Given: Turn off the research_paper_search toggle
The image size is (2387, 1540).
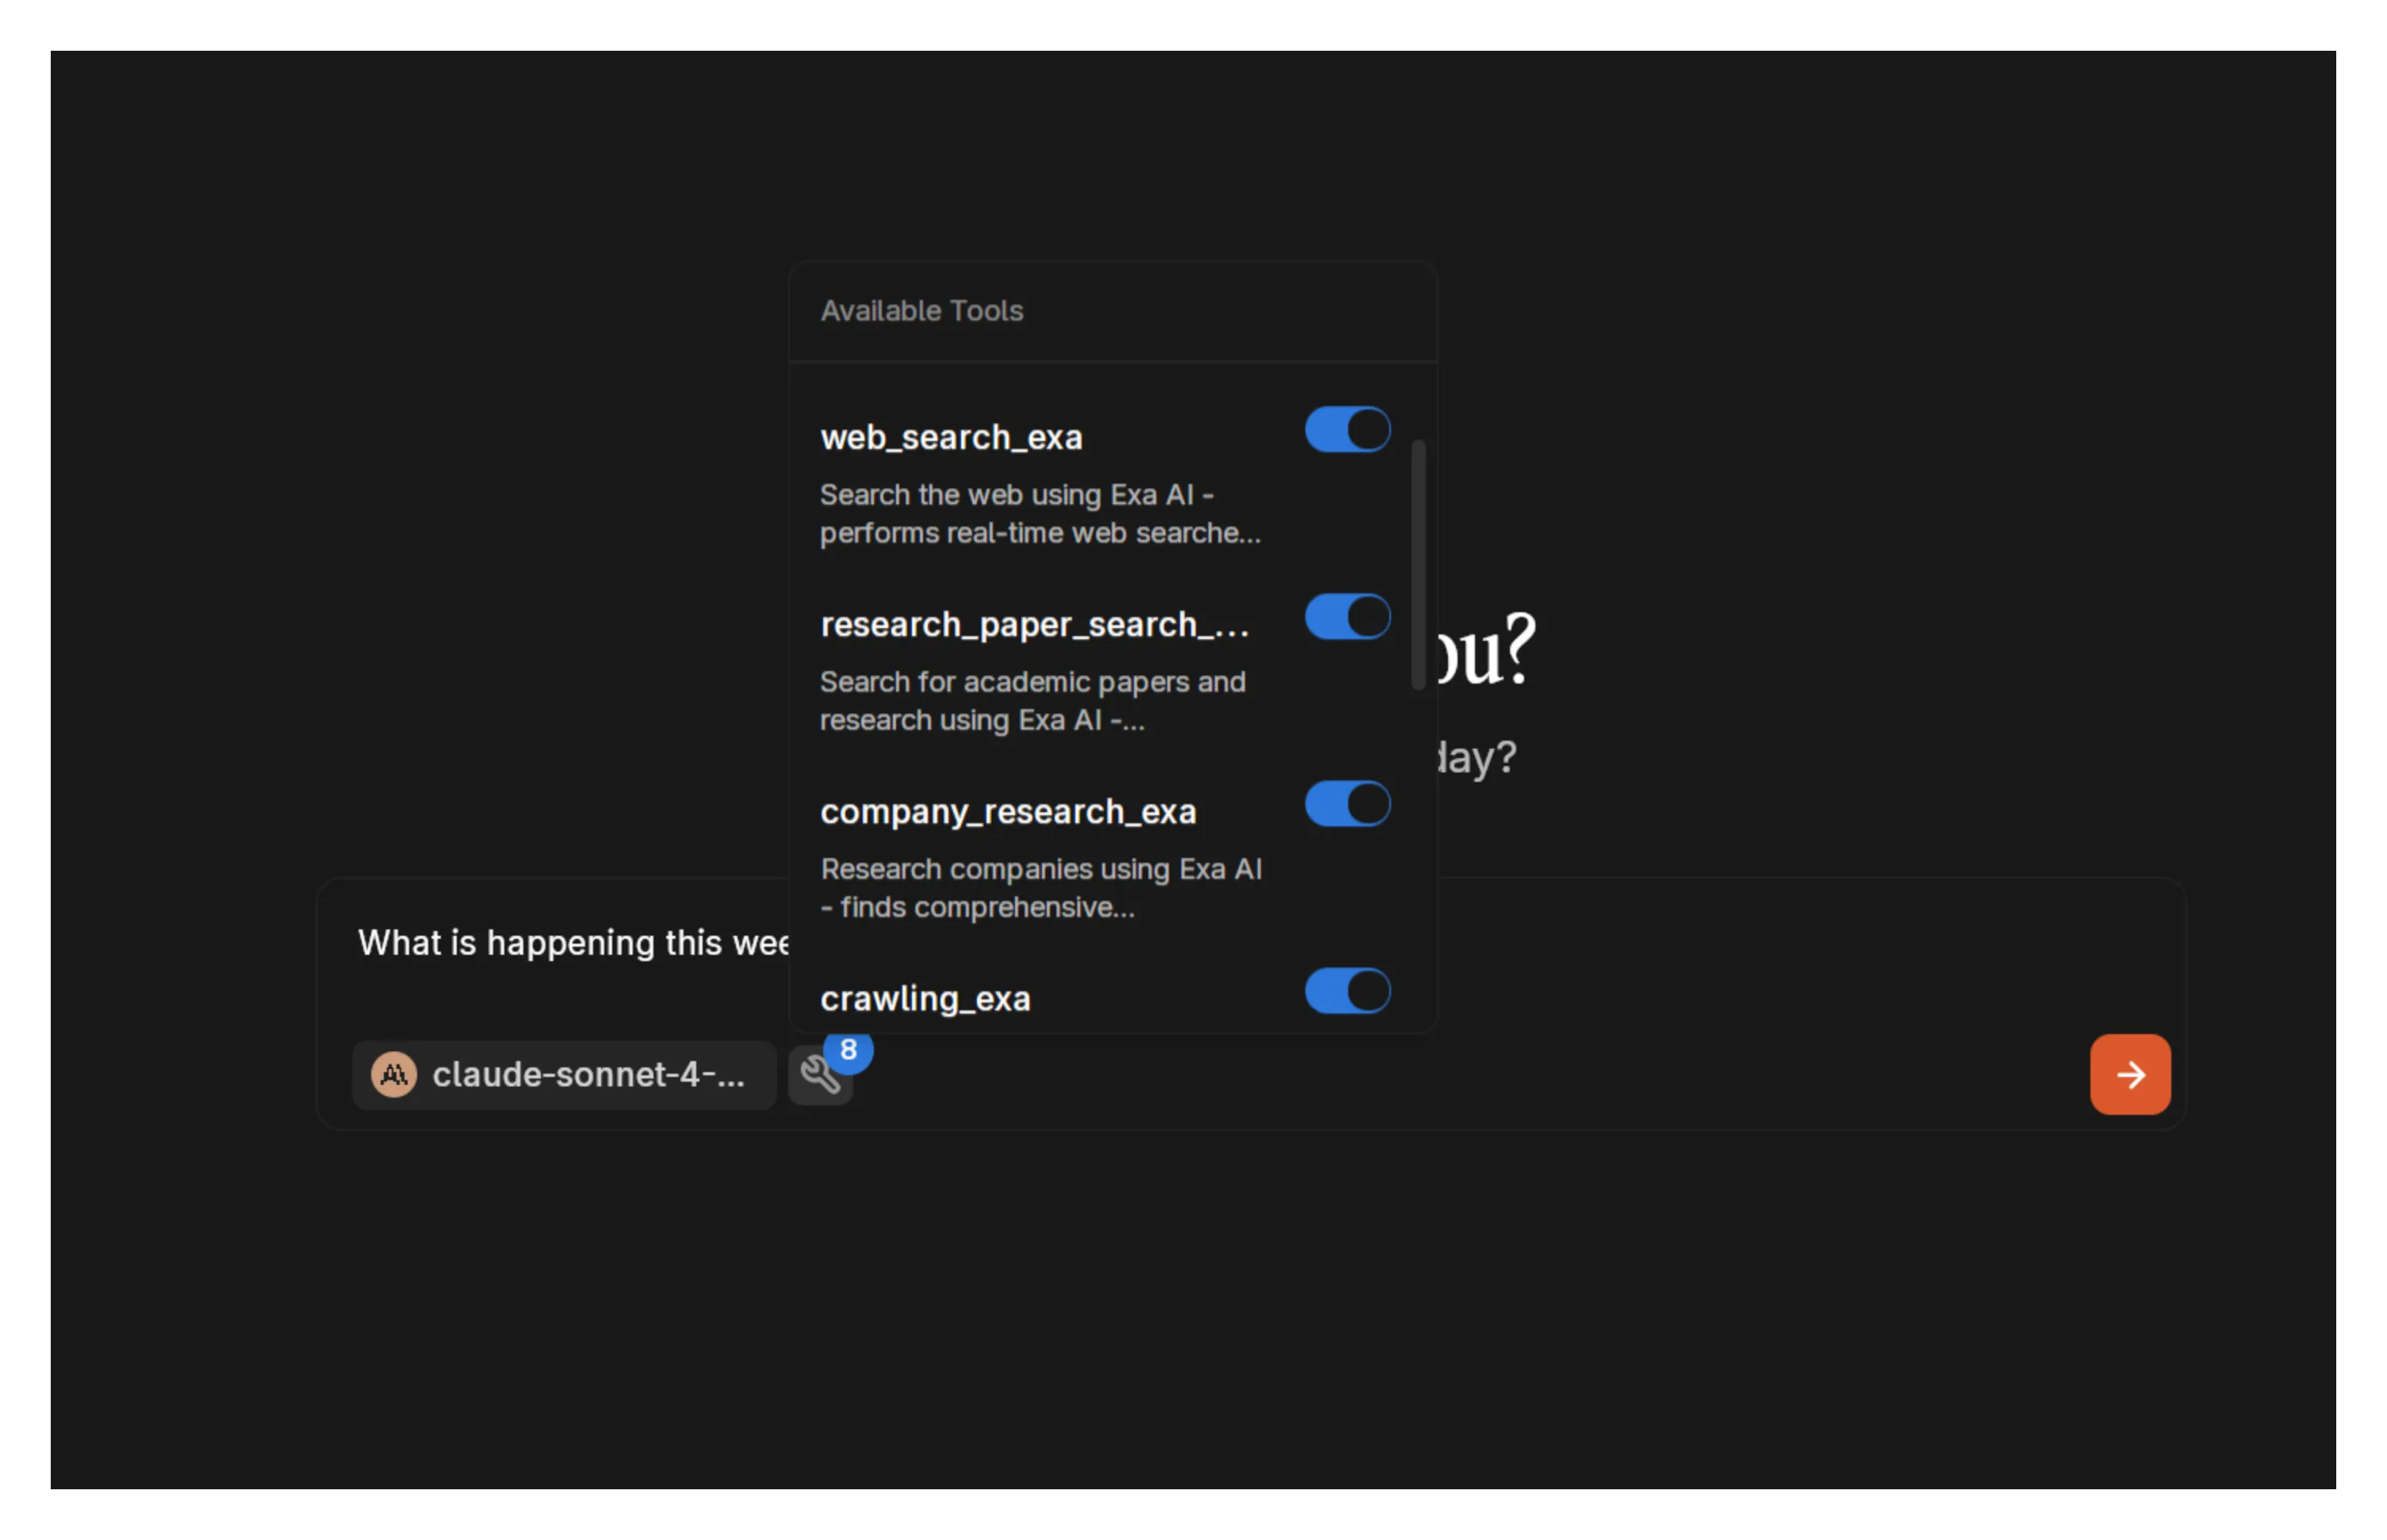Looking at the screenshot, I should (1346, 616).
